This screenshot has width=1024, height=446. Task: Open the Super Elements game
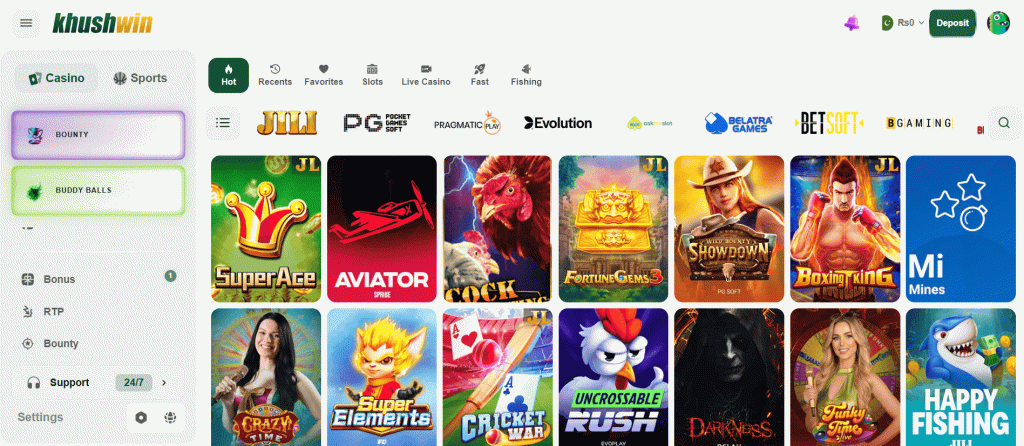381,377
